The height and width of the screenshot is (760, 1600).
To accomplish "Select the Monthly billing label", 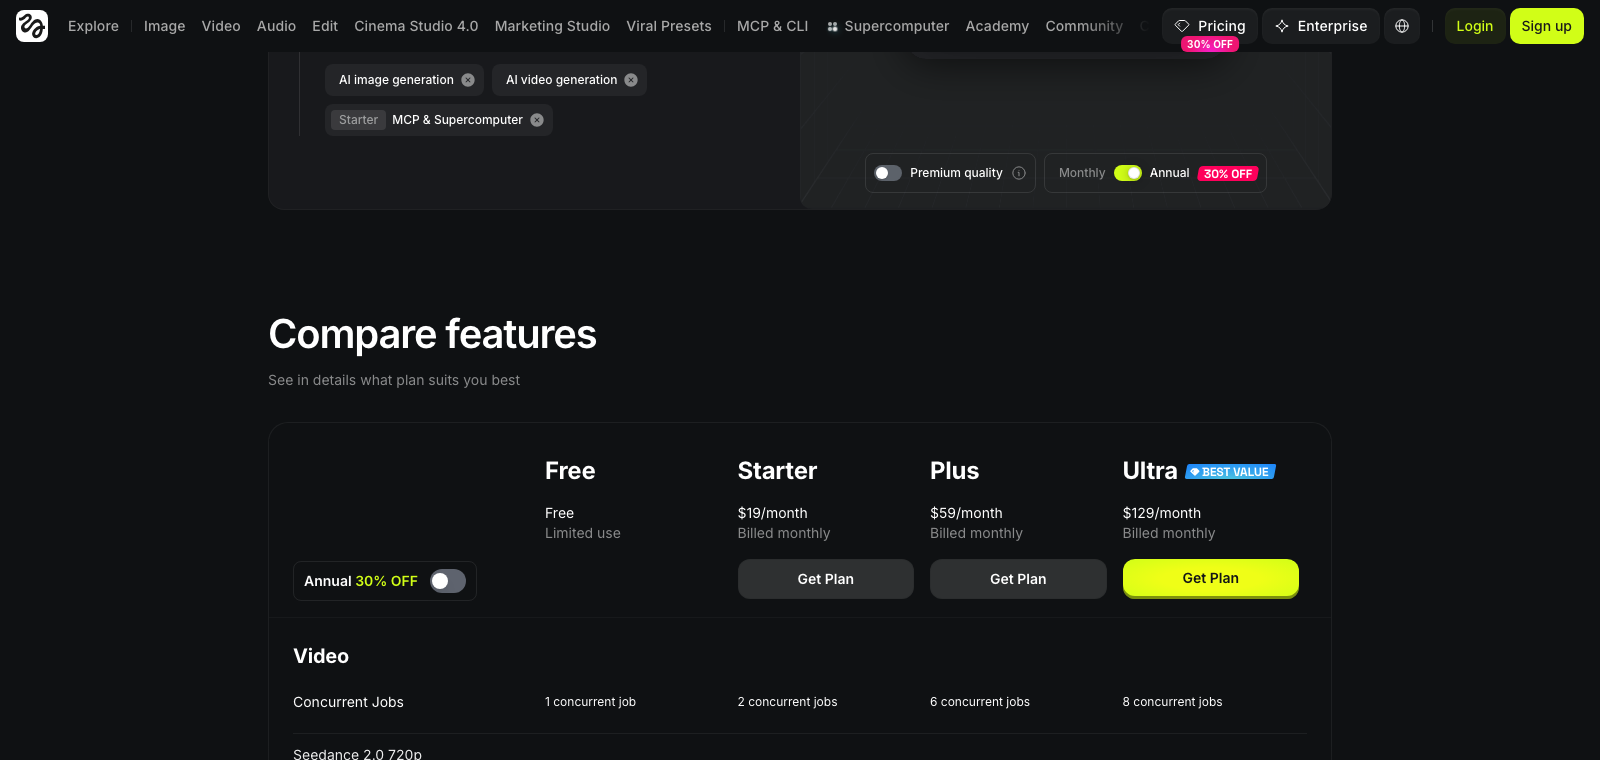I will coord(1082,173).
